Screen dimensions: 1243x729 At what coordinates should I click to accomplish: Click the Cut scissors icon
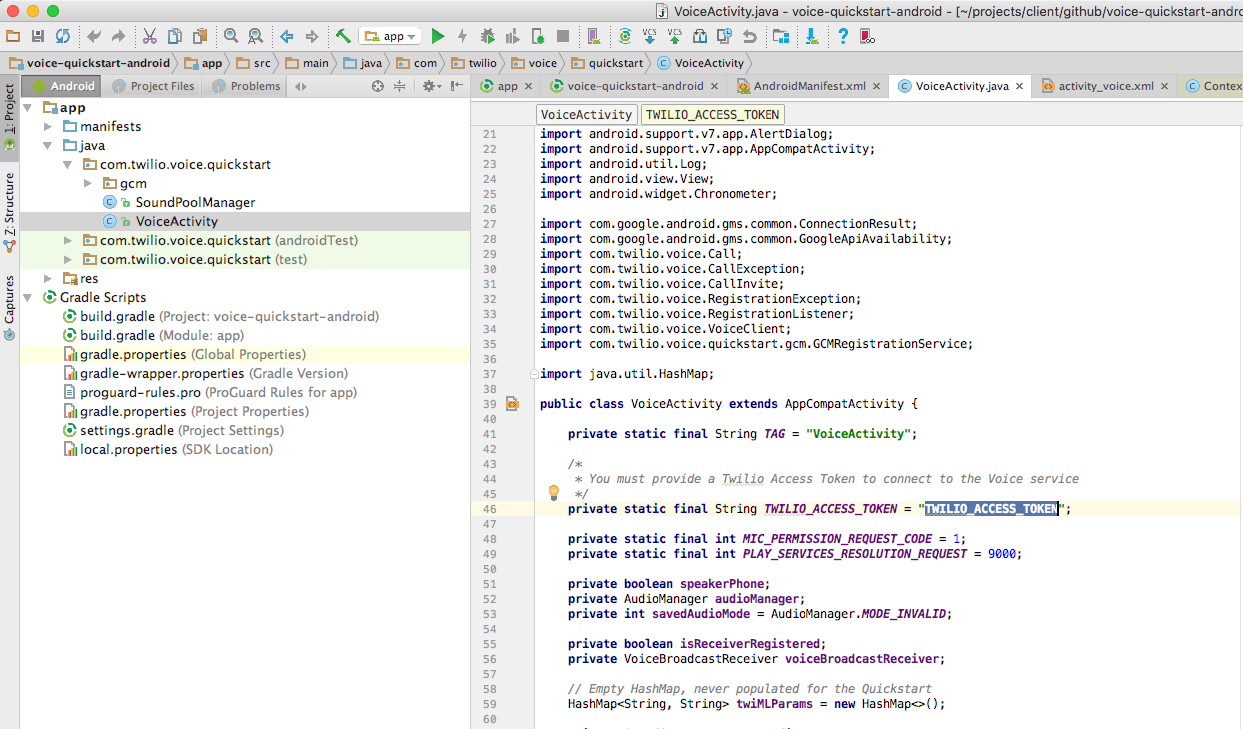click(150, 36)
